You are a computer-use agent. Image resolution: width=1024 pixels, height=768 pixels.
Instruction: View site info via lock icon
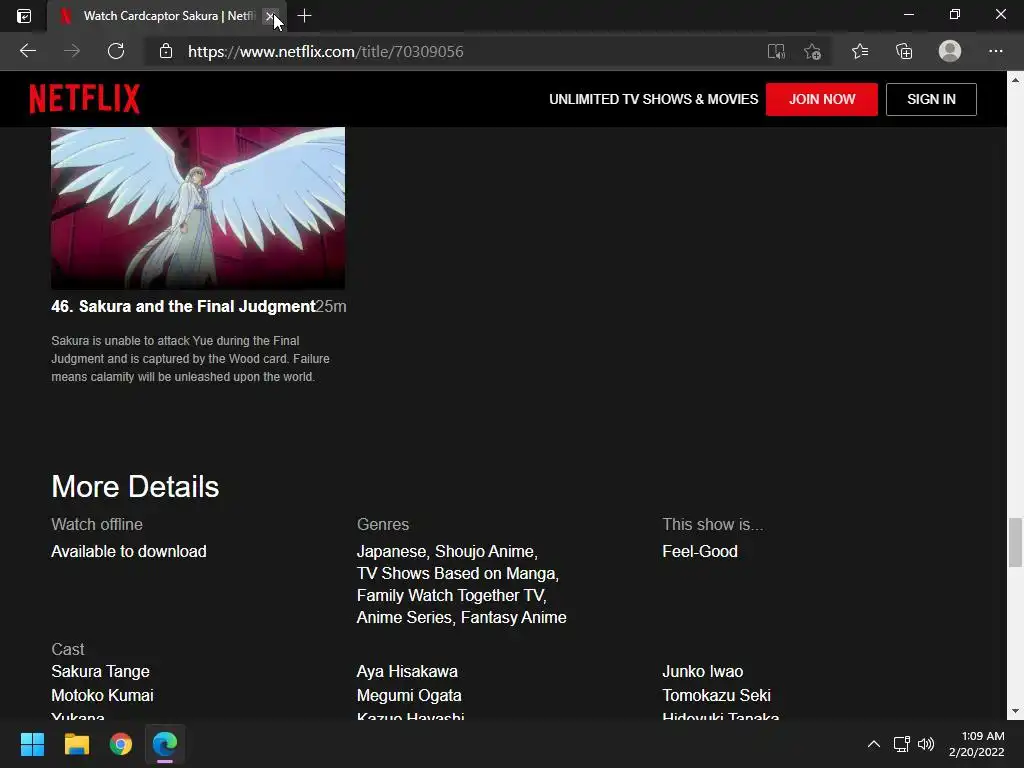click(x=166, y=51)
